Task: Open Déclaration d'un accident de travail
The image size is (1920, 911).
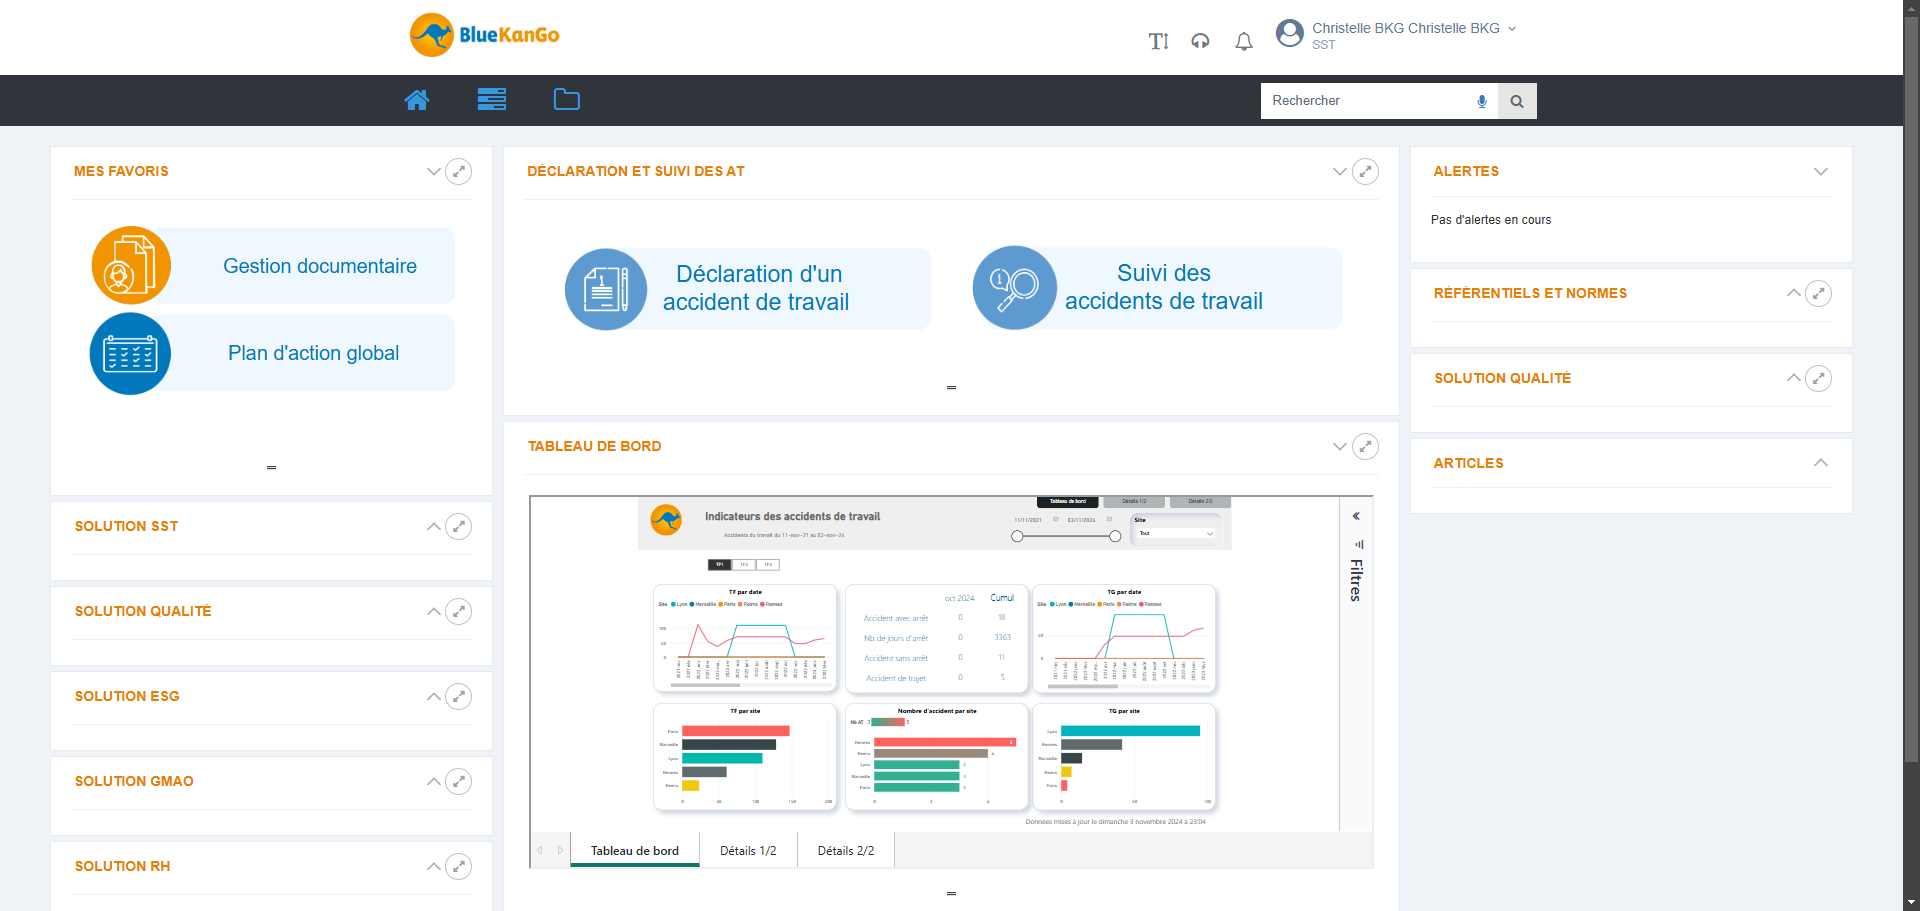Action: [748, 288]
